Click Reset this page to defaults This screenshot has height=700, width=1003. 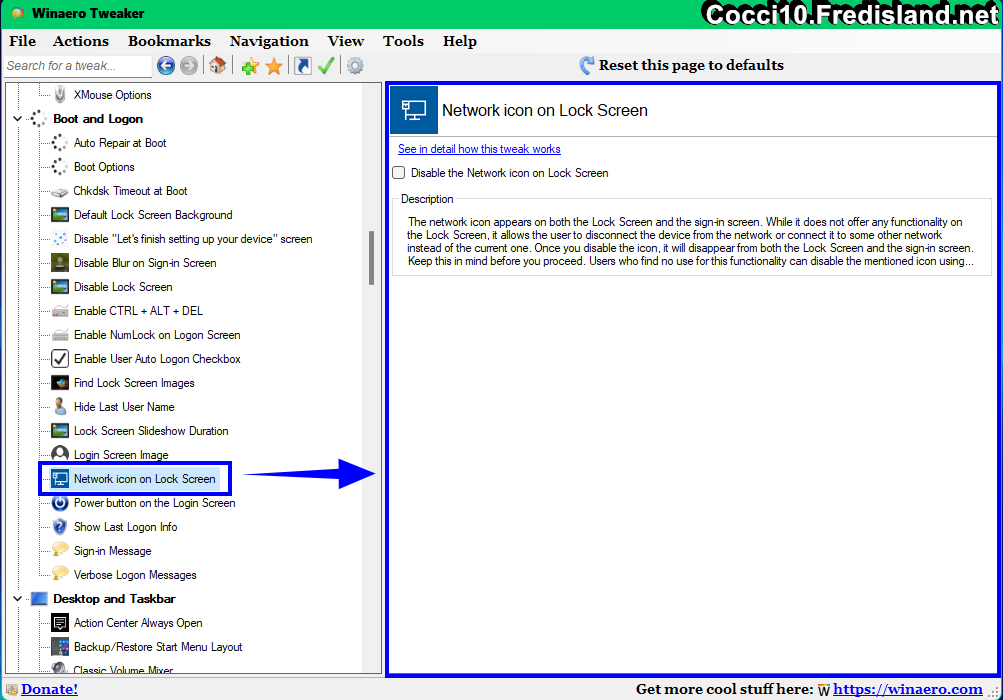pyautogui.click(x=681, y=65)
